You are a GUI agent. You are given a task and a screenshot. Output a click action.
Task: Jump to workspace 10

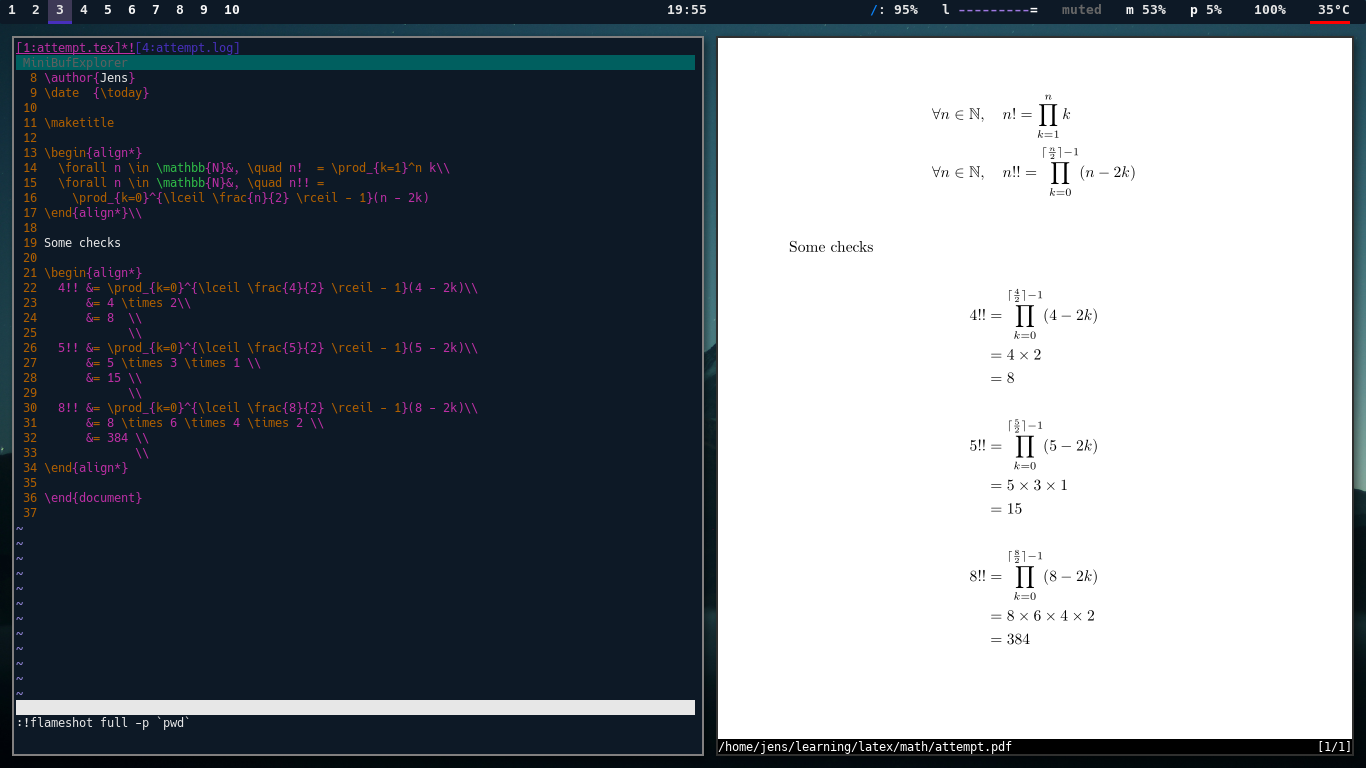click(x=232, y=10)
